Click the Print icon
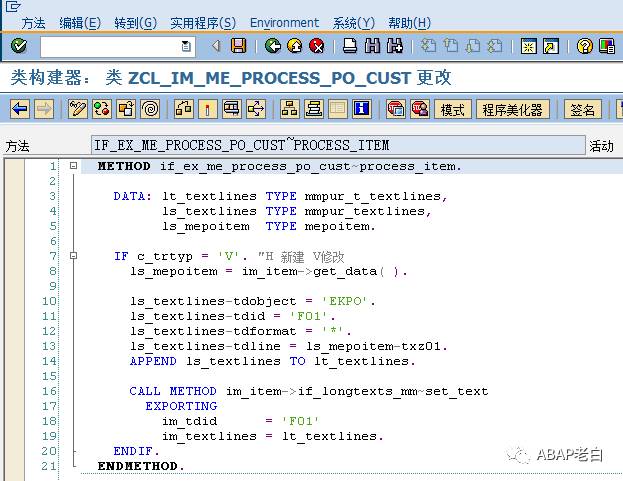The width and height of the screenshot is (623, 481). [350, 46]
